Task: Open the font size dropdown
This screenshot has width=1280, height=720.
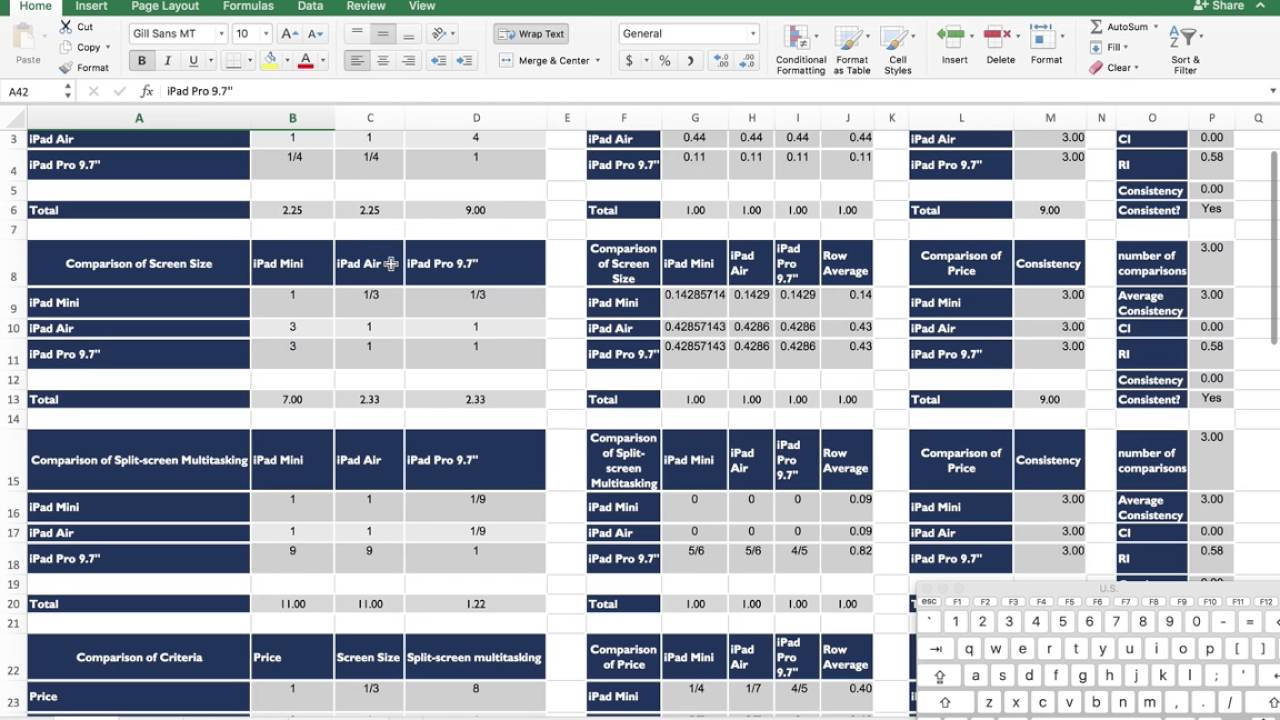Action: pyautogui.click(x=266, y=34)
